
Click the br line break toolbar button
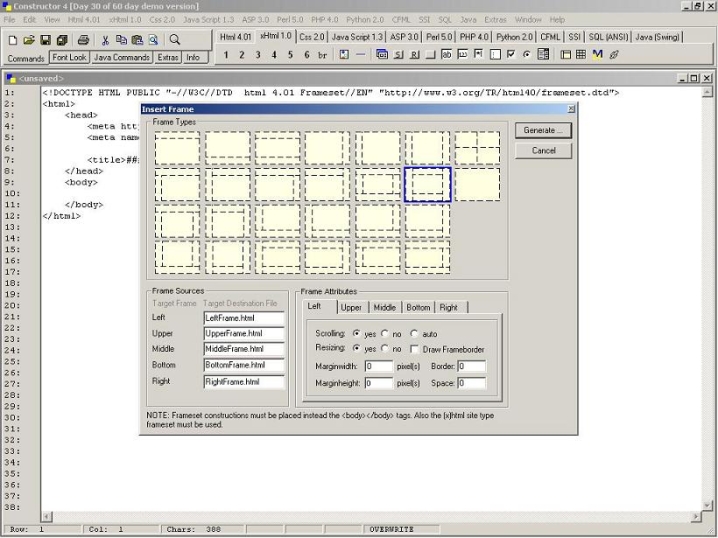tap(322, 55)
